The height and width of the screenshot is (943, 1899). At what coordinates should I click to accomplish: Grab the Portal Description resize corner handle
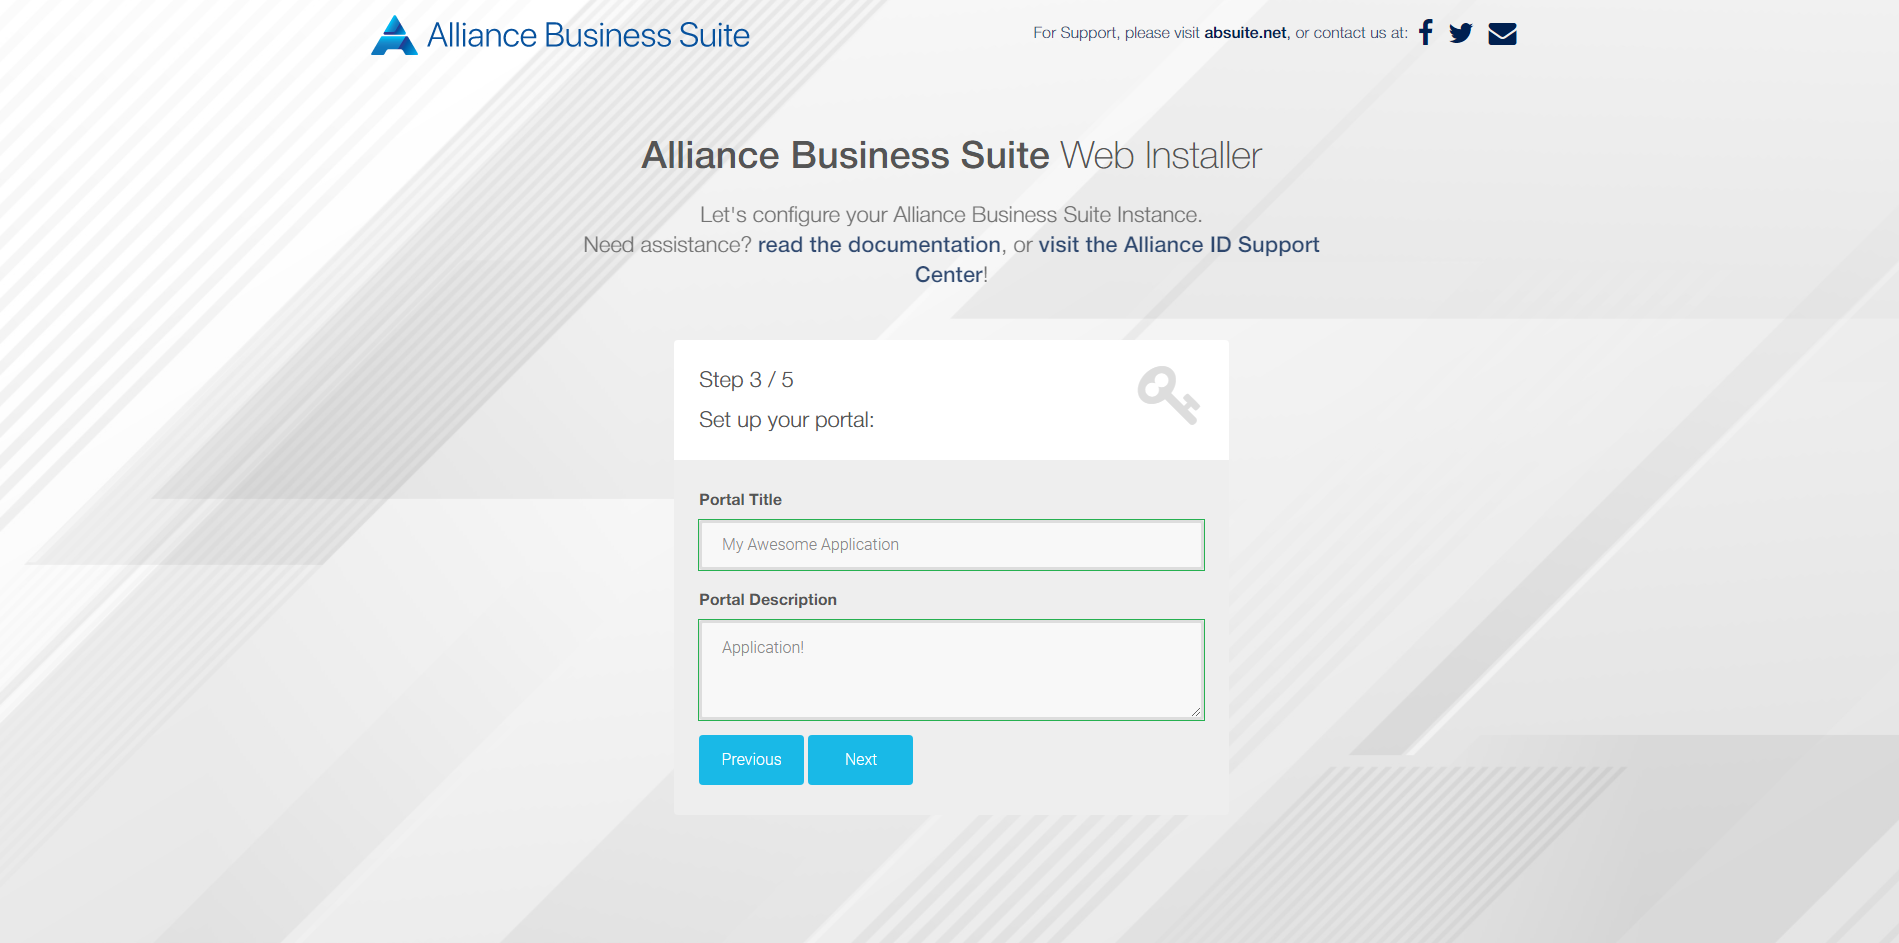pos(1196,712)
